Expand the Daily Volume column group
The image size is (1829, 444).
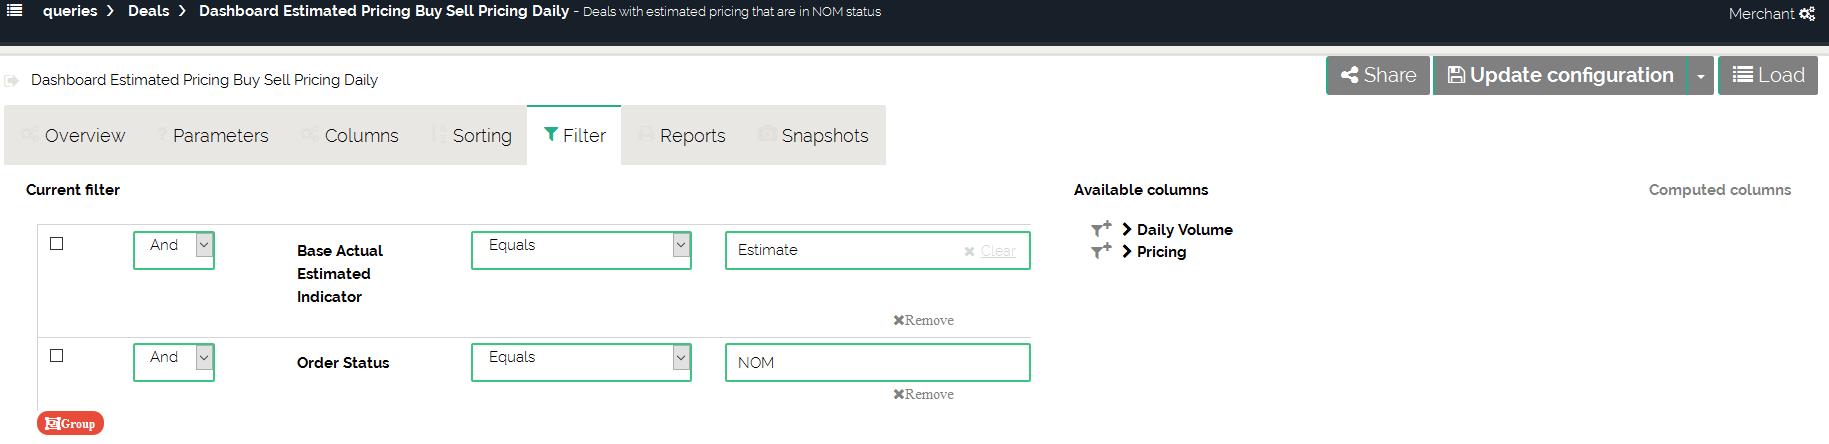click(1127, 229)
